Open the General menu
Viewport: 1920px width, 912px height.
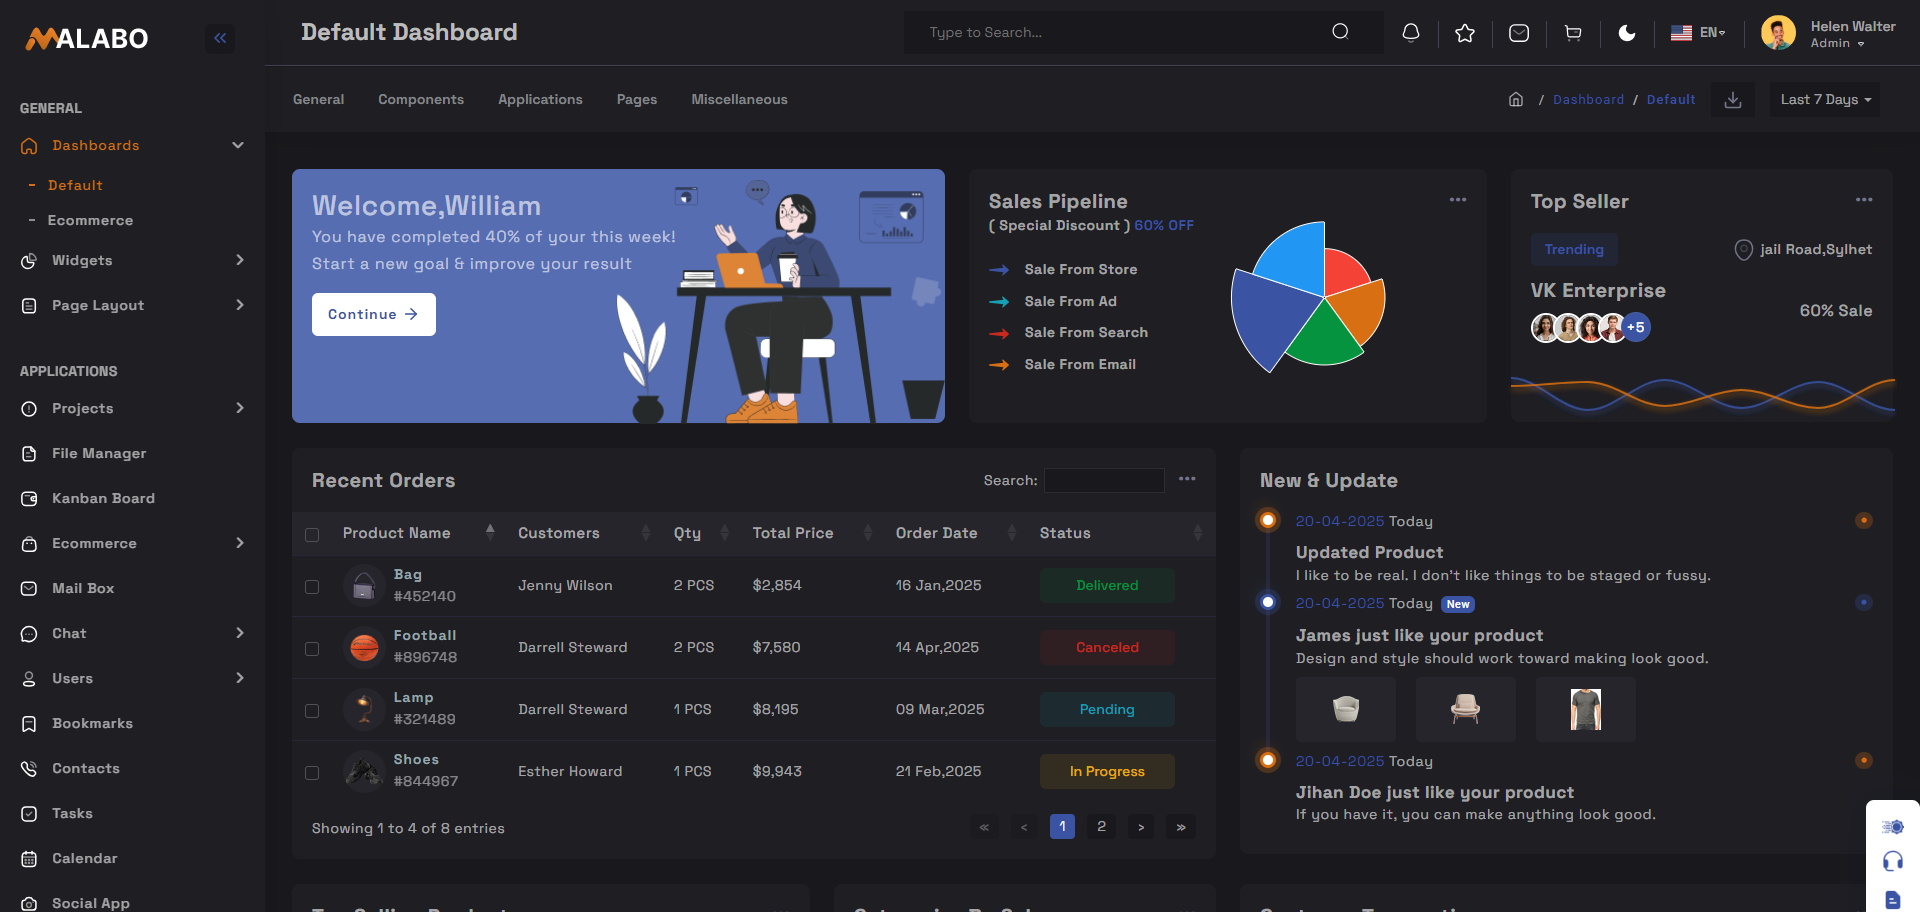(x=318, y=99)
